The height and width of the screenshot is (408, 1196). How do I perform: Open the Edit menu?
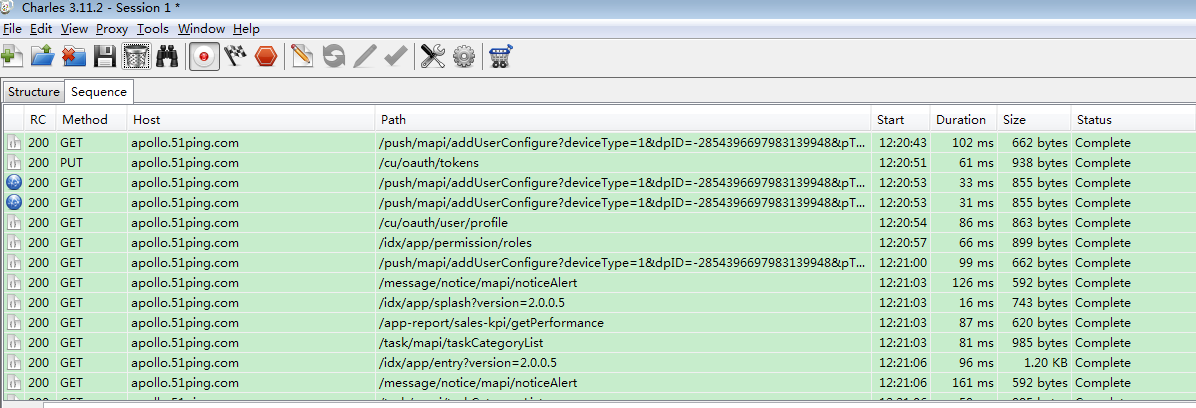click(40, 29)
